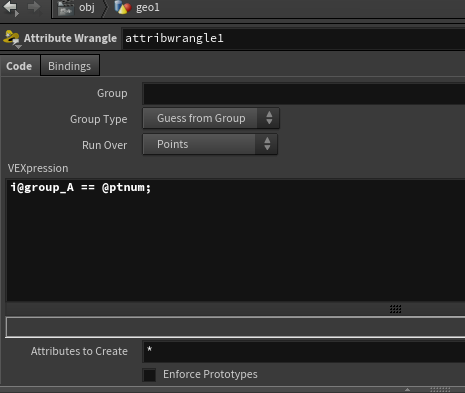Image resolution: width=465 pixels, height=393 pixels.
Task: Edit the Attributes to Create field
Action: coord(304,351)
